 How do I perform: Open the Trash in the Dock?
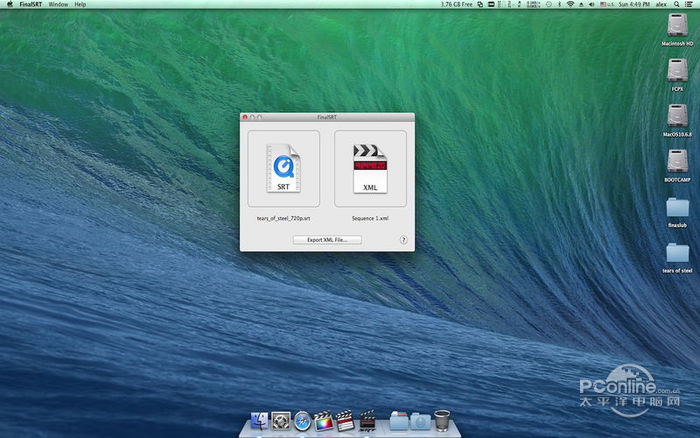point(442,420)
